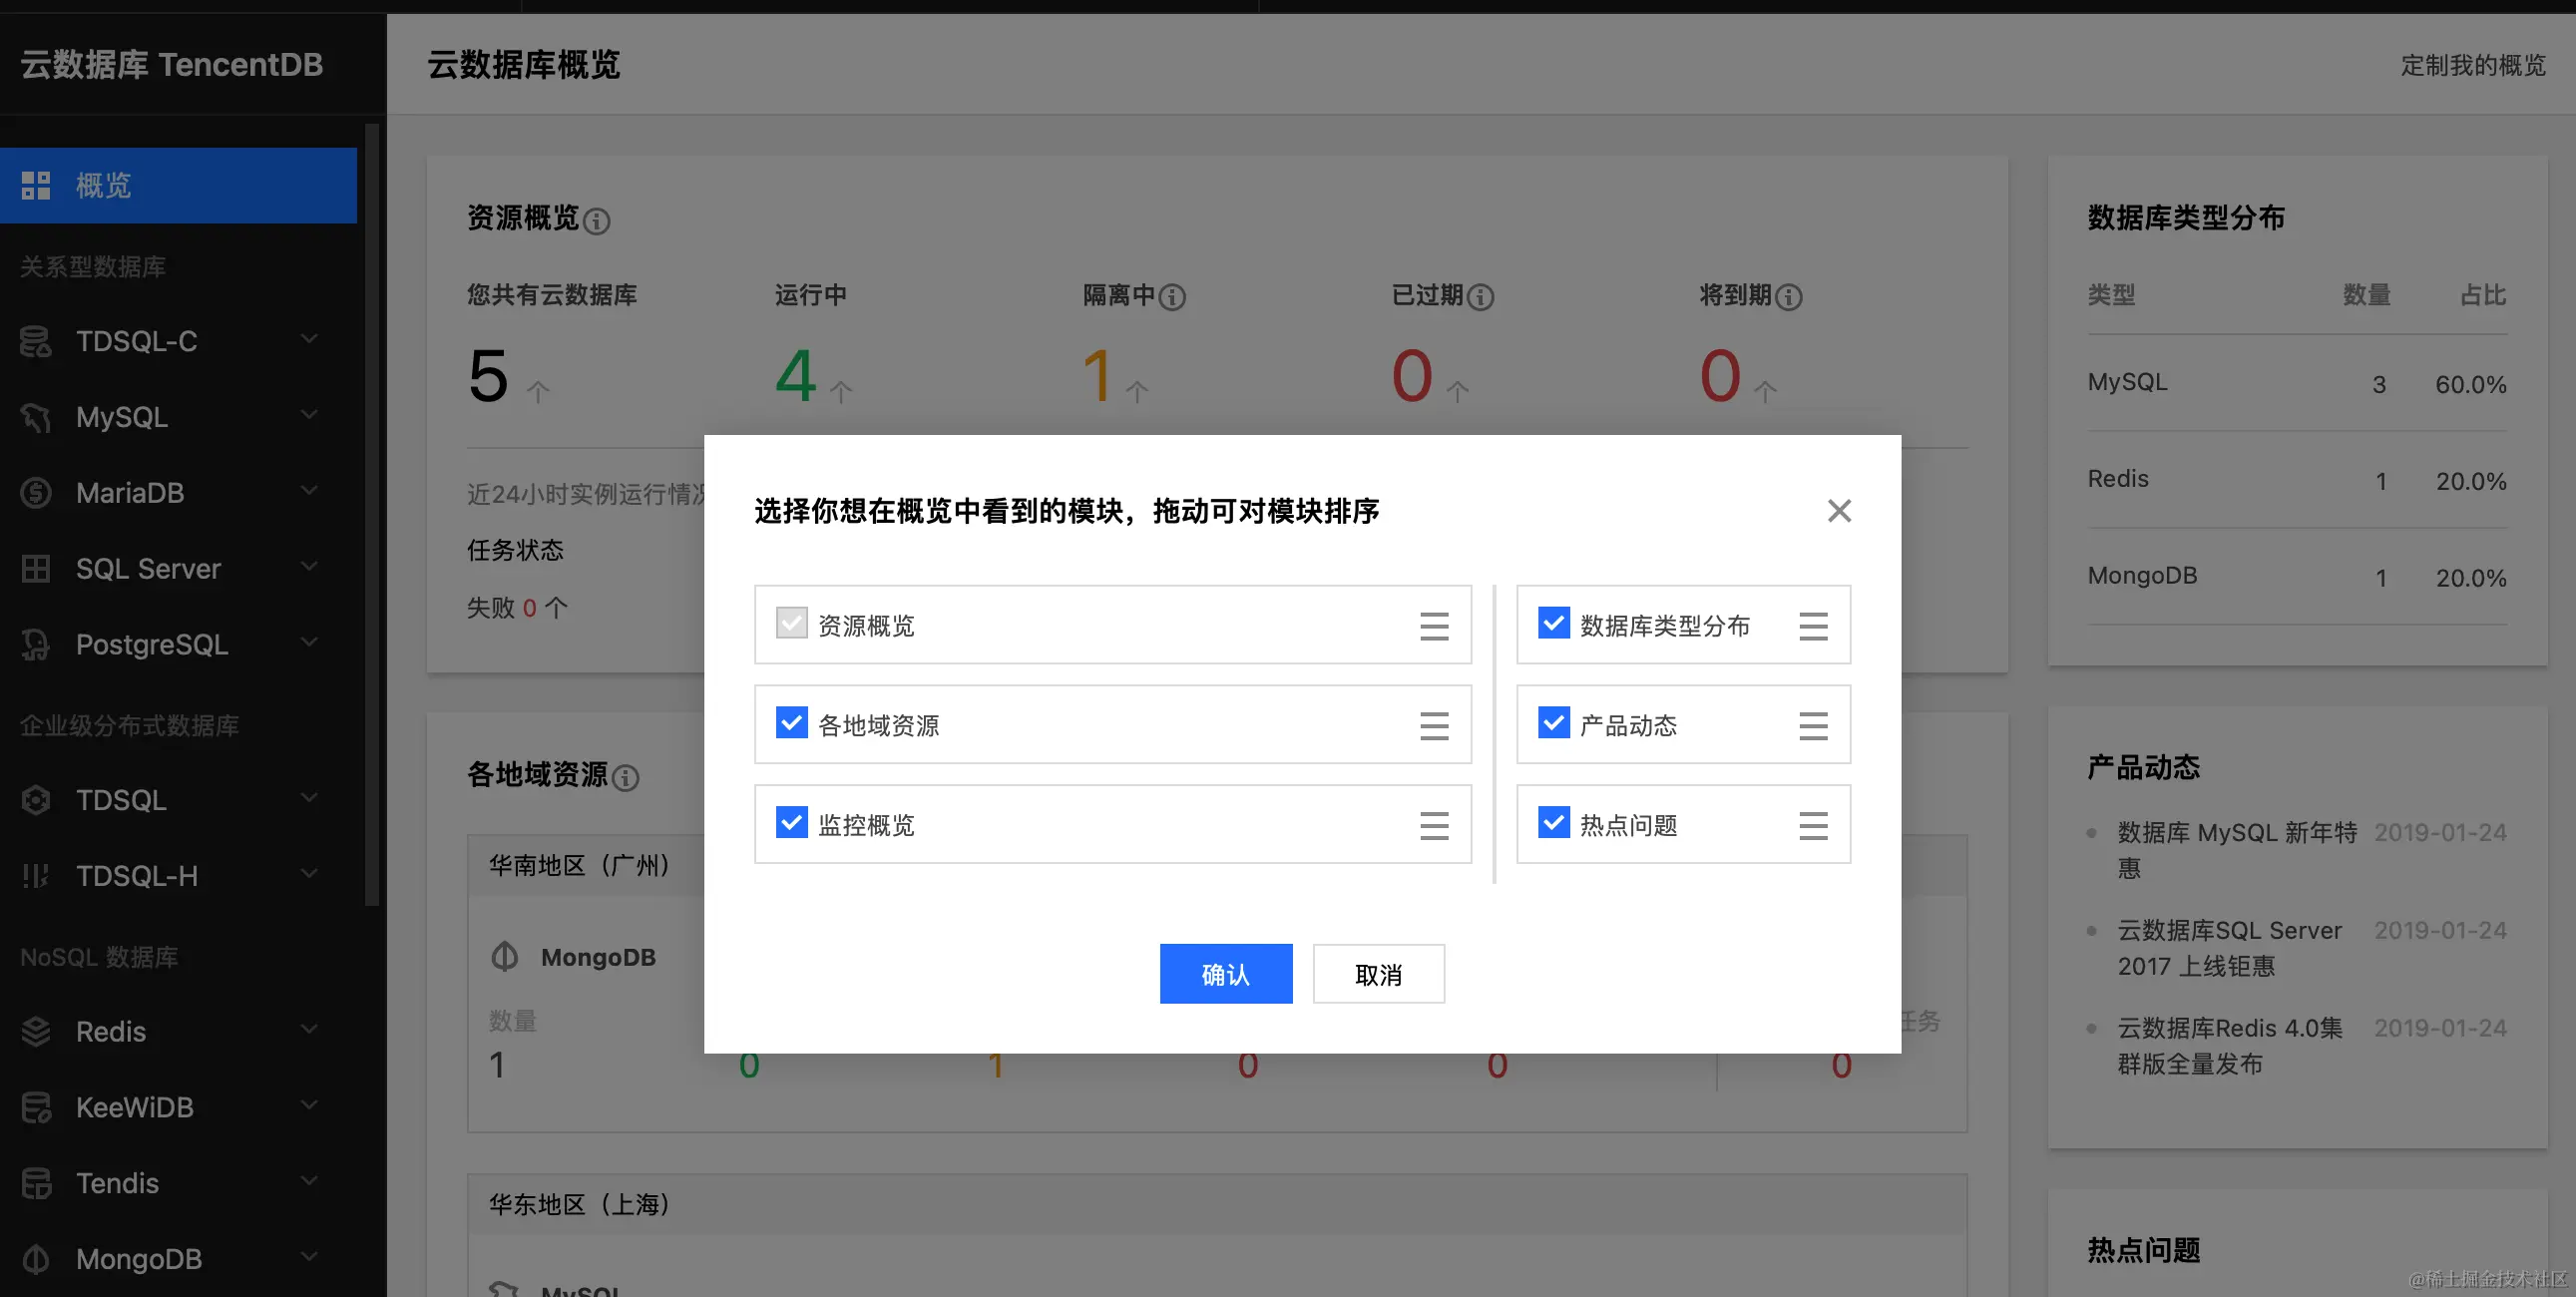Click 云数据库 TencentDB sidebar title

[x=172, y=65]
